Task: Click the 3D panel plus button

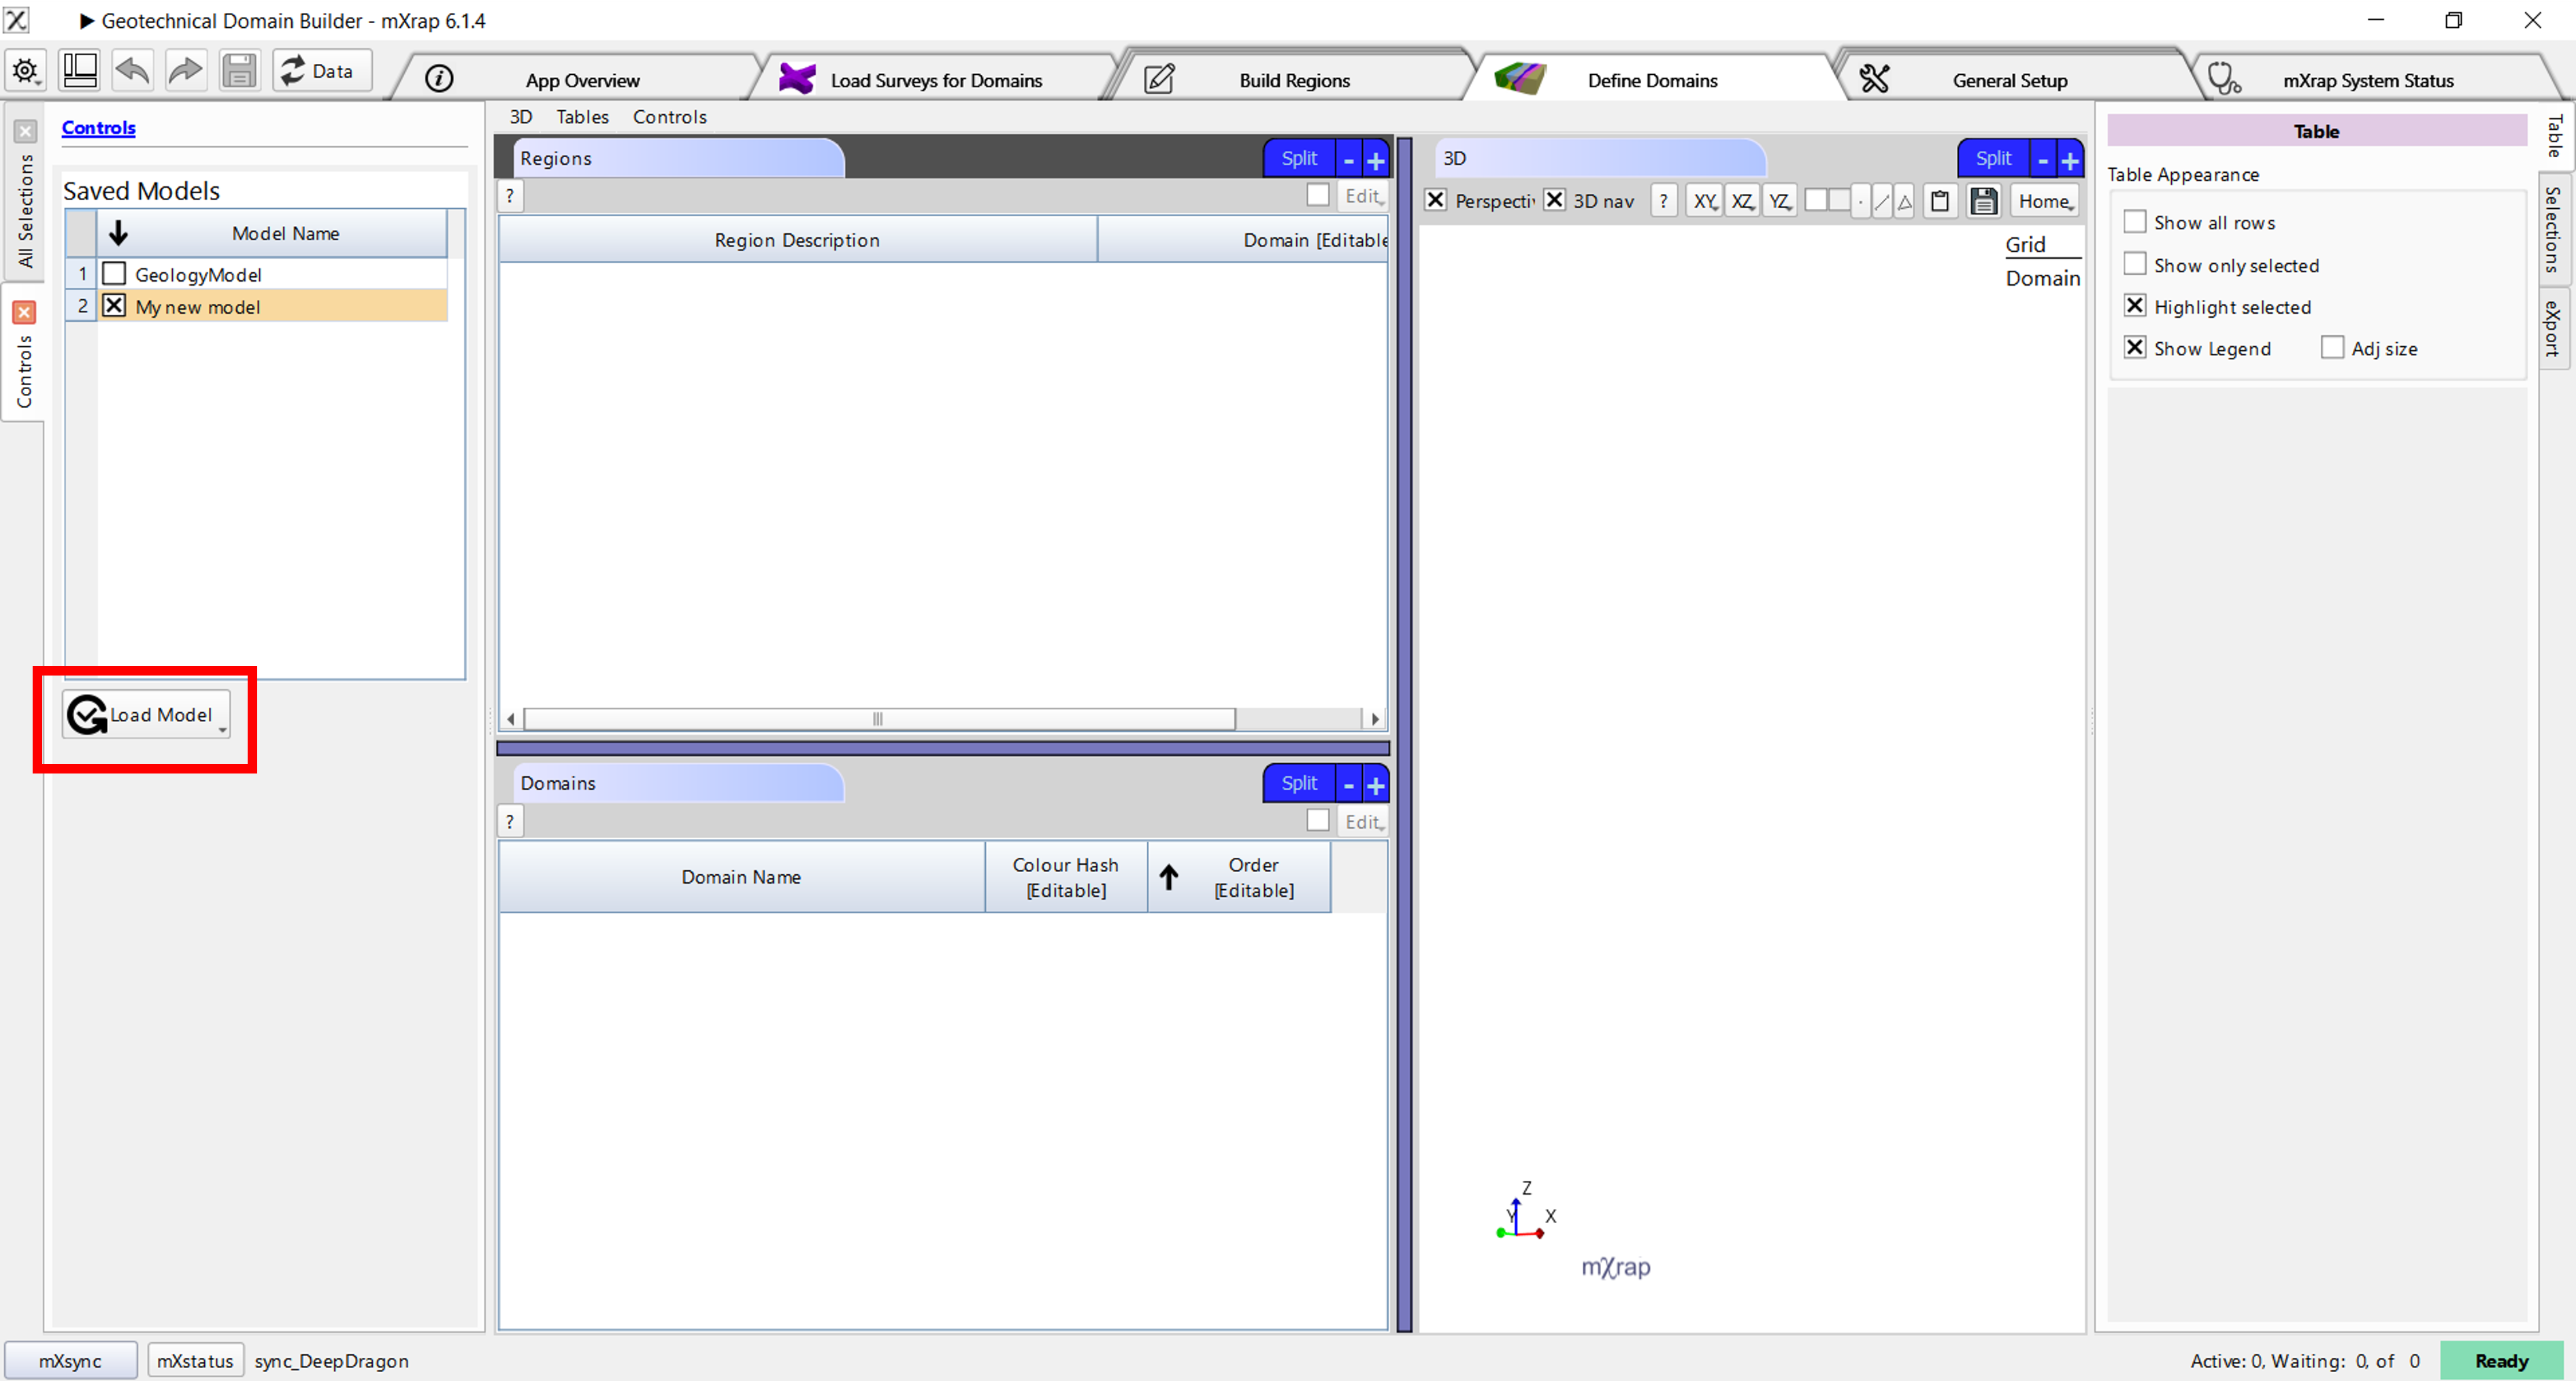Action: tap(2069, 159)
